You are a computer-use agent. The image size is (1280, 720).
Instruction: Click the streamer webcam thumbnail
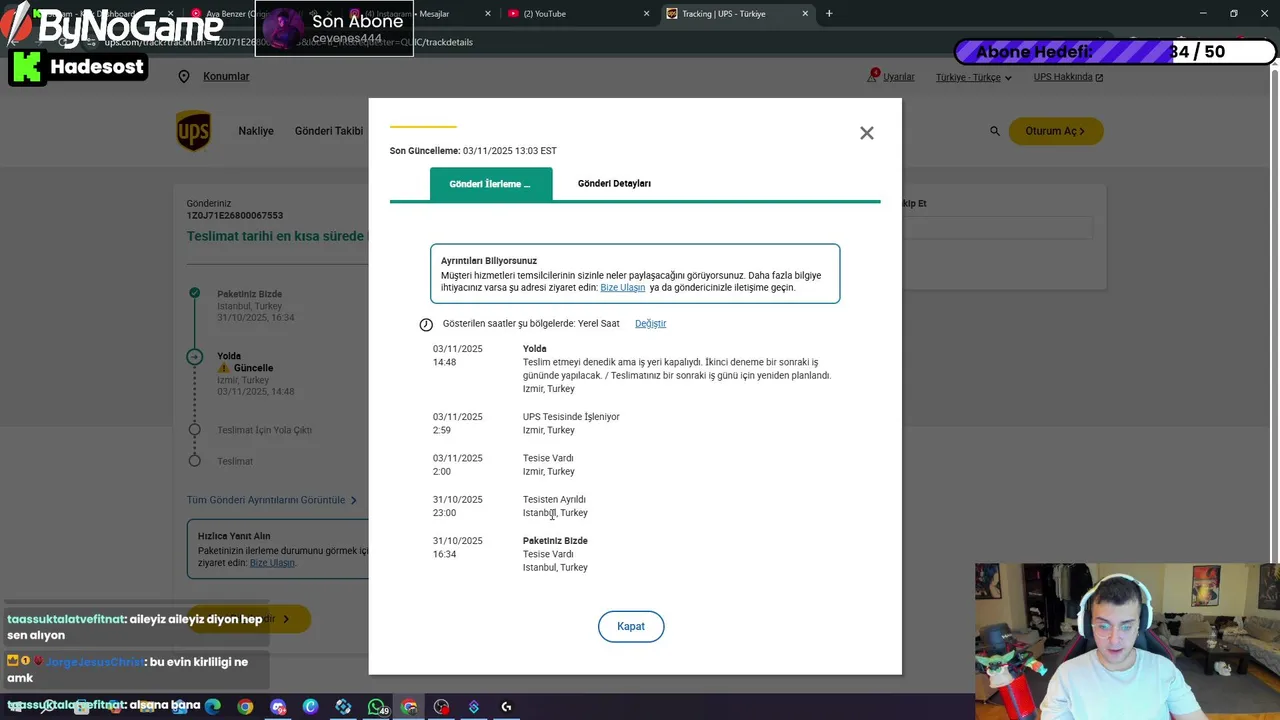pyautogui.click(x=1127, y=641)
